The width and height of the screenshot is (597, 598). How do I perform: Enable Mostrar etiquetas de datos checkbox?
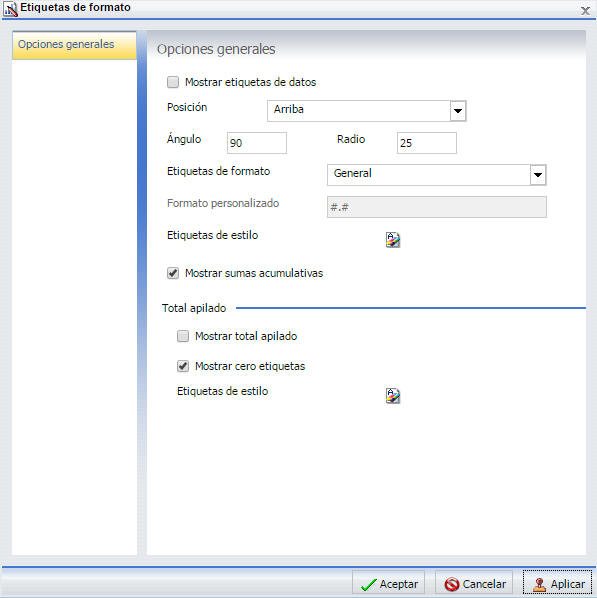coord(173,82)
